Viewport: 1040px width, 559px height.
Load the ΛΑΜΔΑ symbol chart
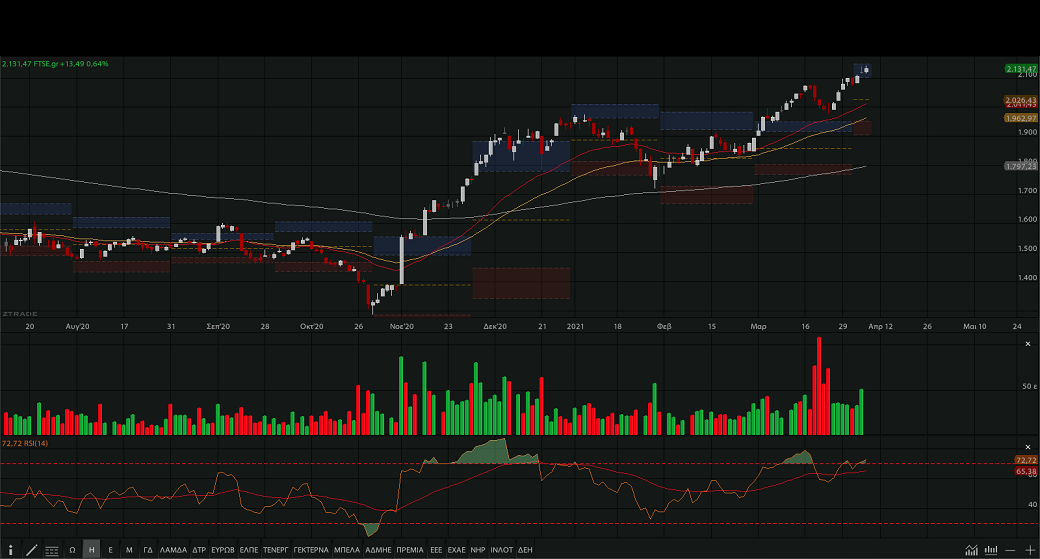pos(174,550)
